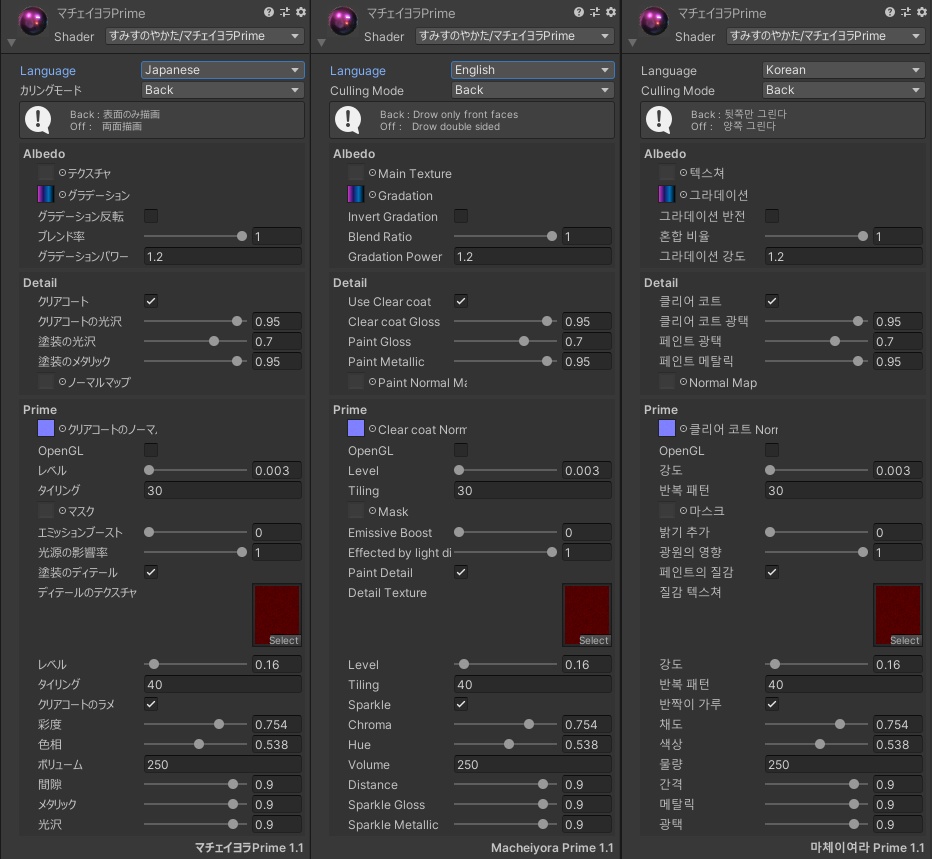Click picker circle beside Gradation in English panel
The width and height of the screenshot is (932, 859).
[372, 194]
